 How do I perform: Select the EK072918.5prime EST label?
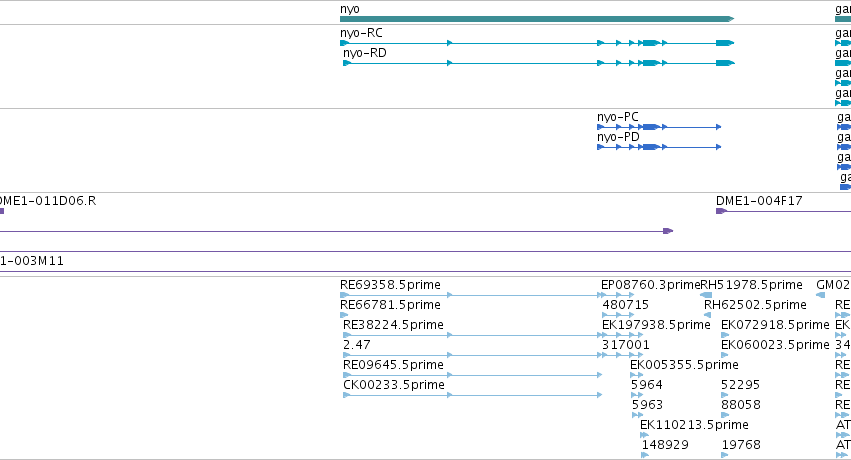[x=775, y=325]
